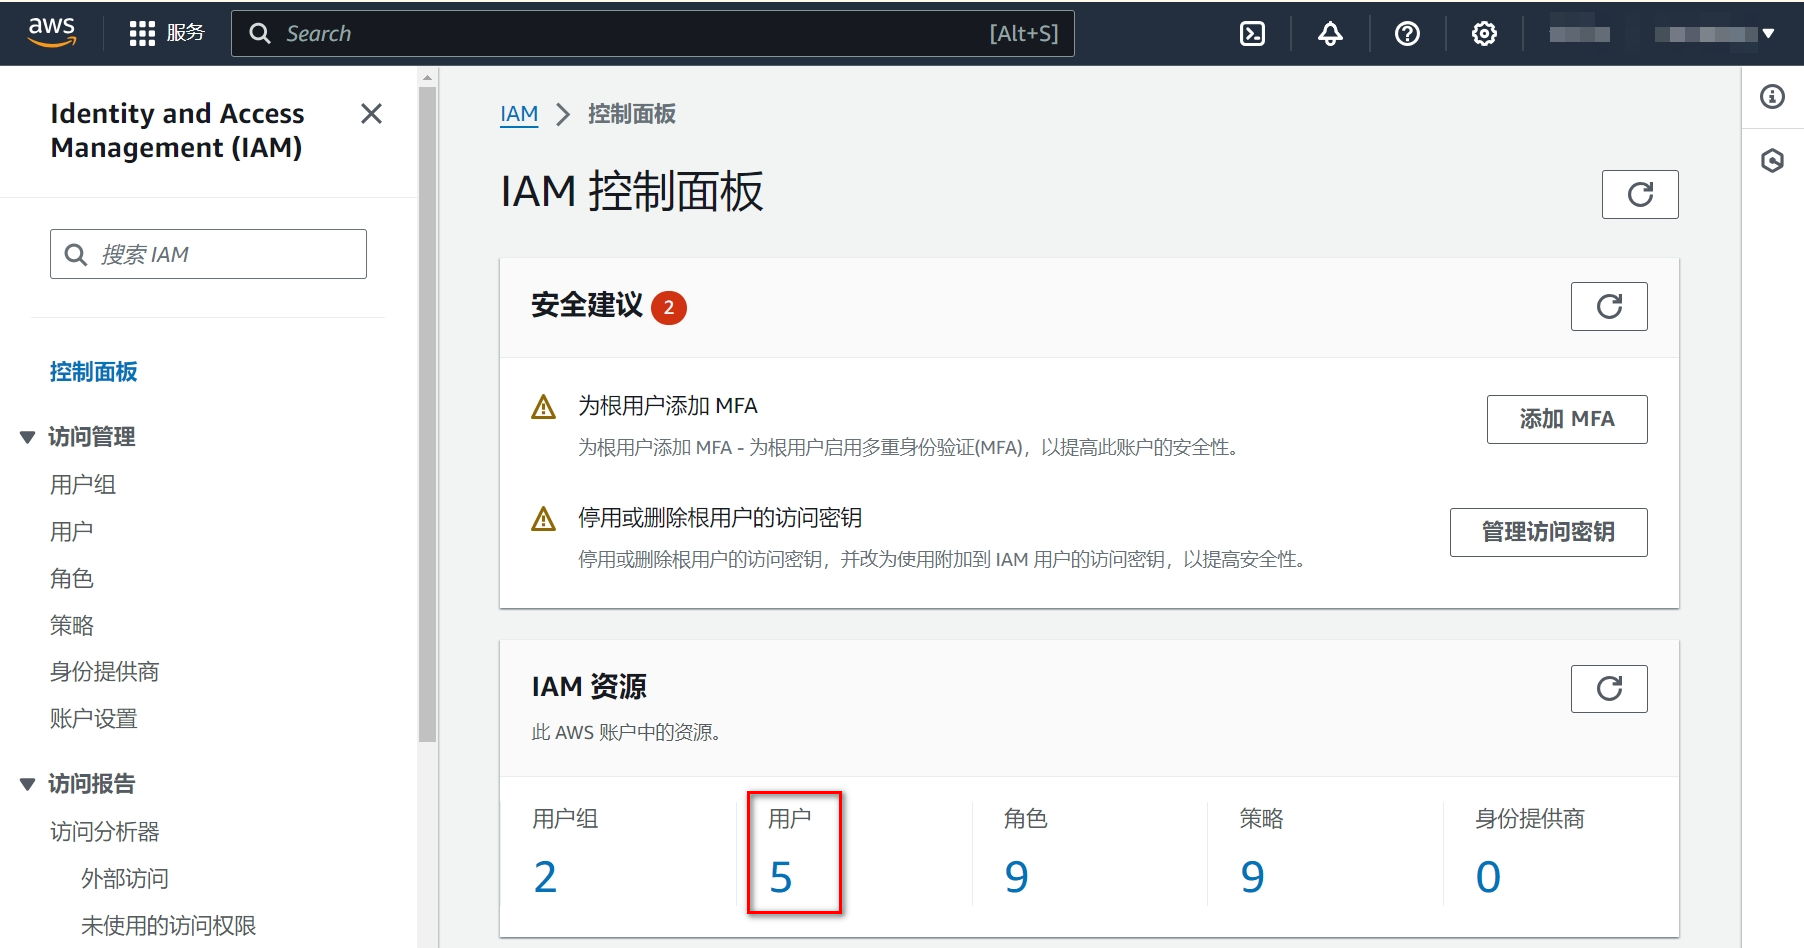1804x948 pixels.
Task: Refresh the 安全建议 panel
Action: click(1609, 306)
